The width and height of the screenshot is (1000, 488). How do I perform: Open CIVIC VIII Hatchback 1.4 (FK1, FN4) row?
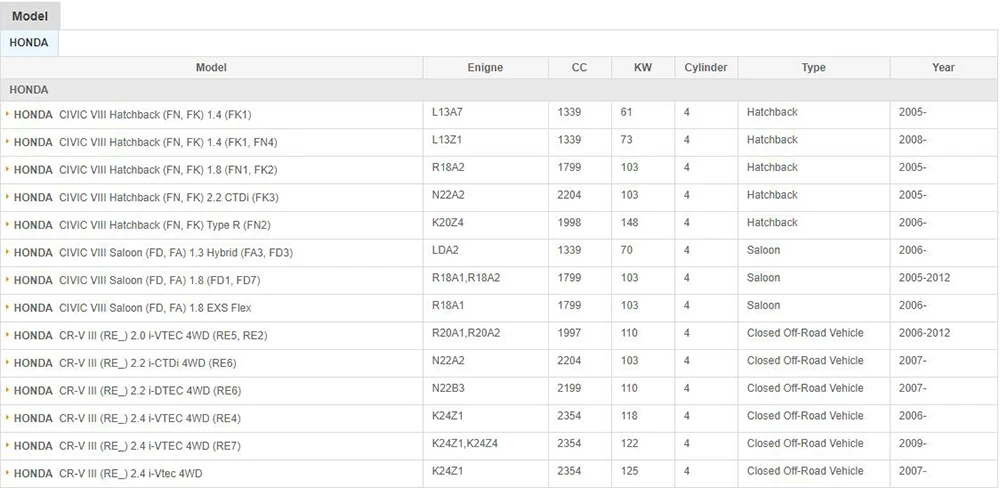click(145, 143)
